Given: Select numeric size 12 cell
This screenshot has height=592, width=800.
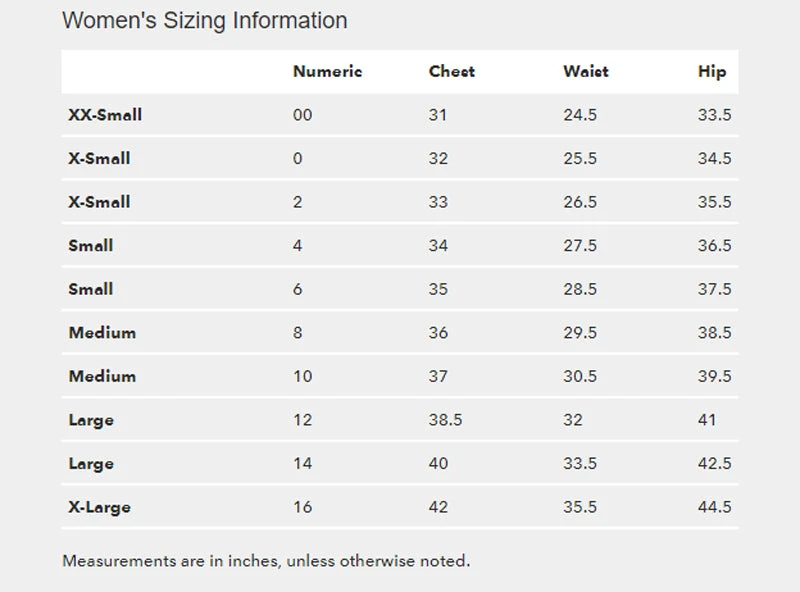Looking at the screenshot, I should (x=302, y=420).
